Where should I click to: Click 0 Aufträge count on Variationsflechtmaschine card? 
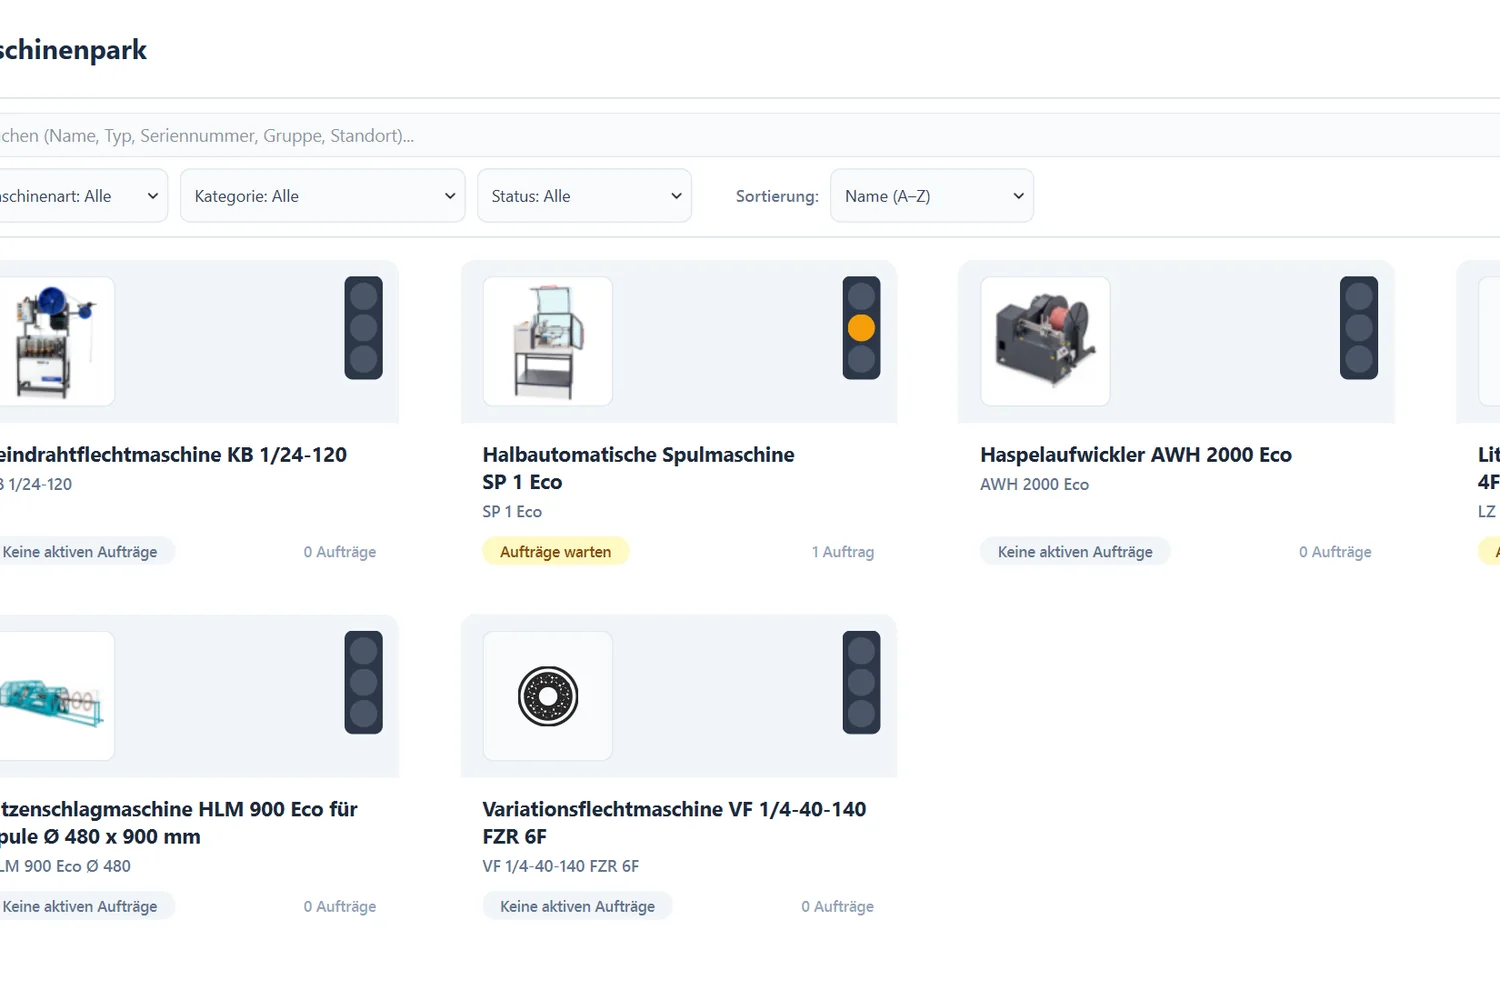click(x=838, y=906)
